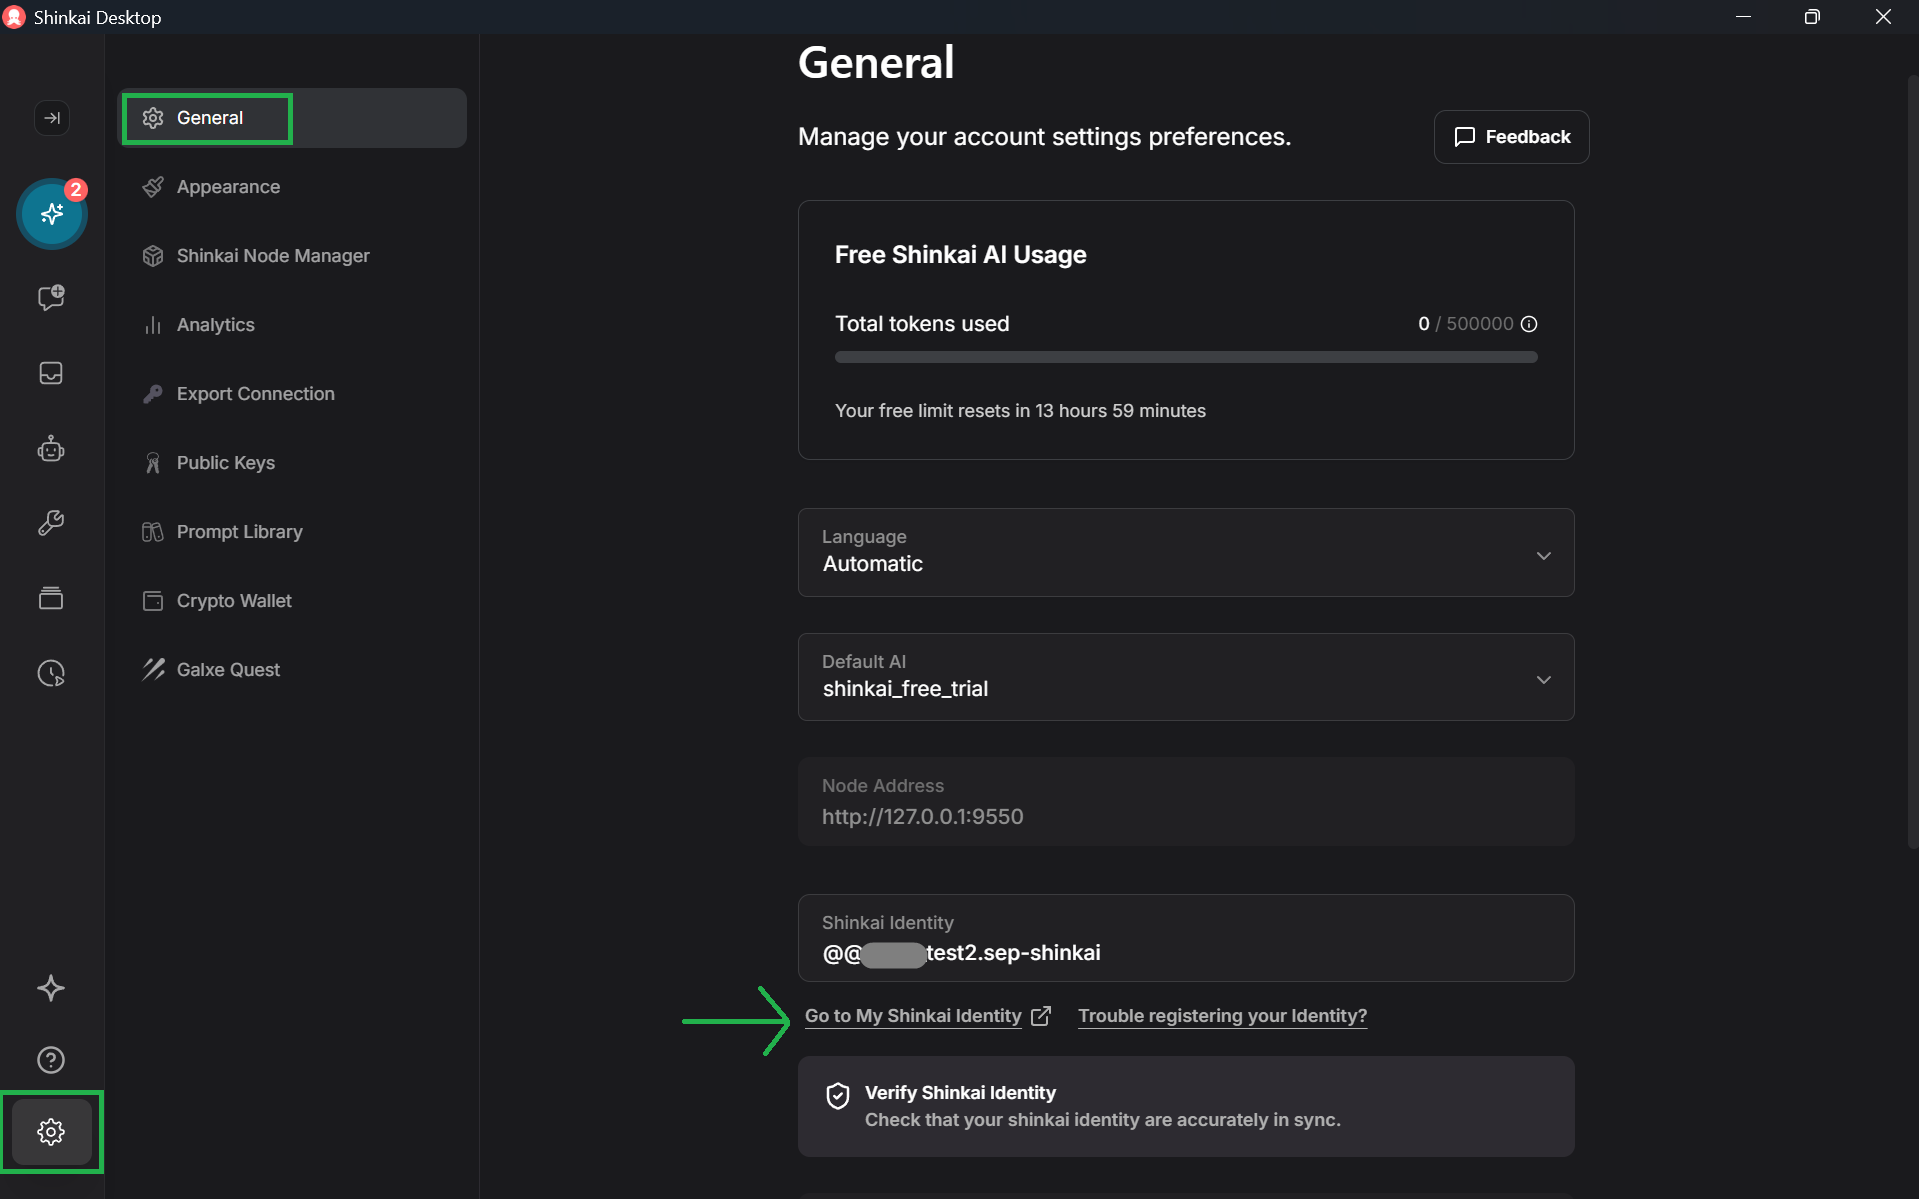Viewport: 1919px width, 1199px height.
Task: Click the Shinkai Identity input field
Action: (1185, 939)
